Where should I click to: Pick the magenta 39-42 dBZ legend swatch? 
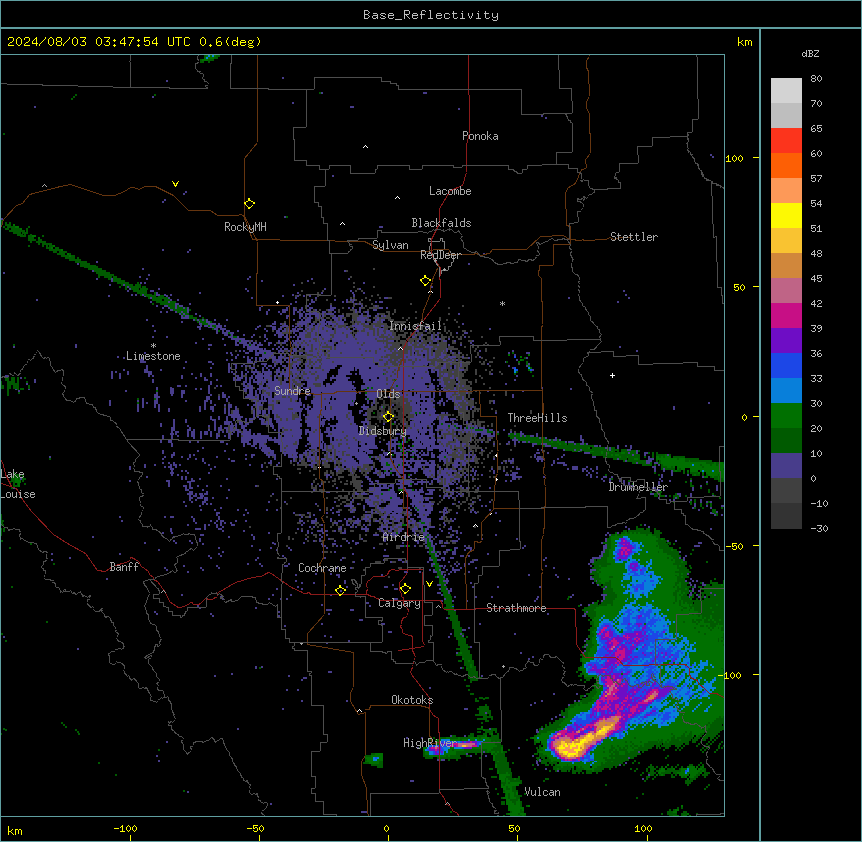coord(786,315)
